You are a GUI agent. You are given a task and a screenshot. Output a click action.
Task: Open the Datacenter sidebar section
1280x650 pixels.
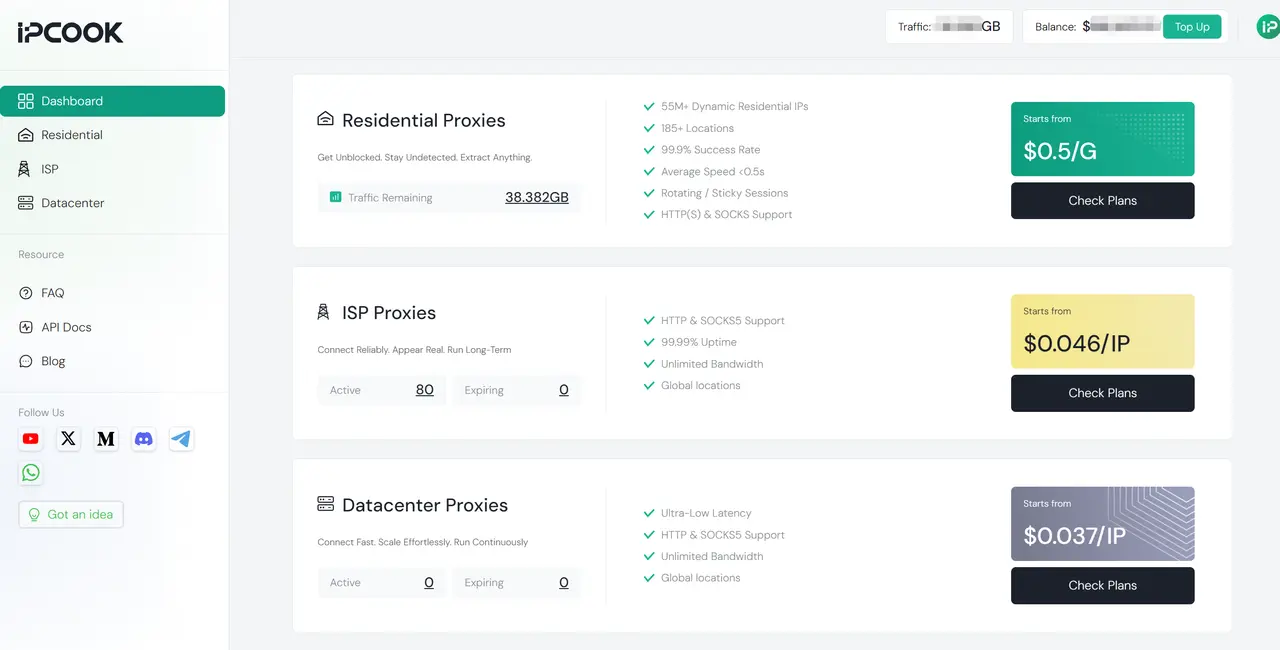70,203
